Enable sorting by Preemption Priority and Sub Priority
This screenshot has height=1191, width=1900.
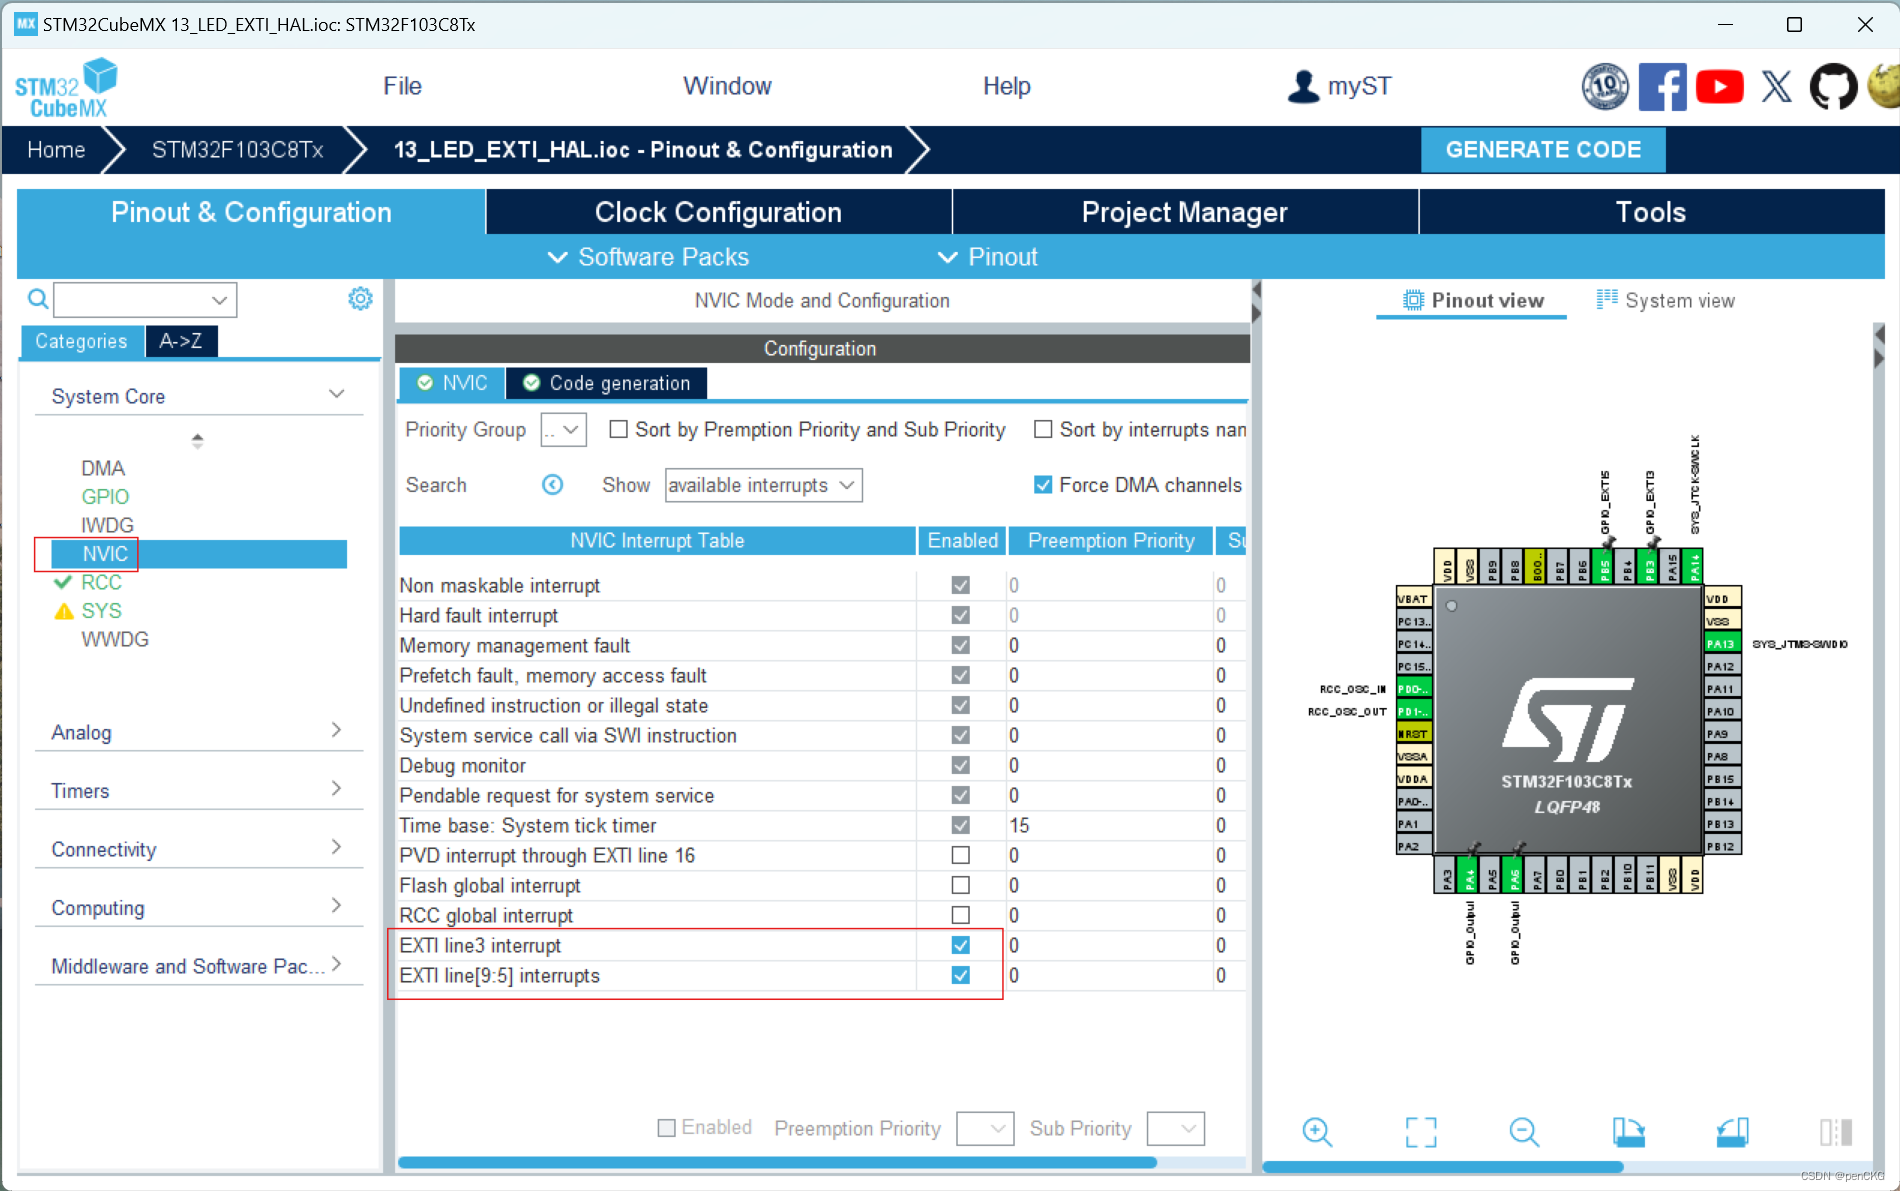[619, 429]
